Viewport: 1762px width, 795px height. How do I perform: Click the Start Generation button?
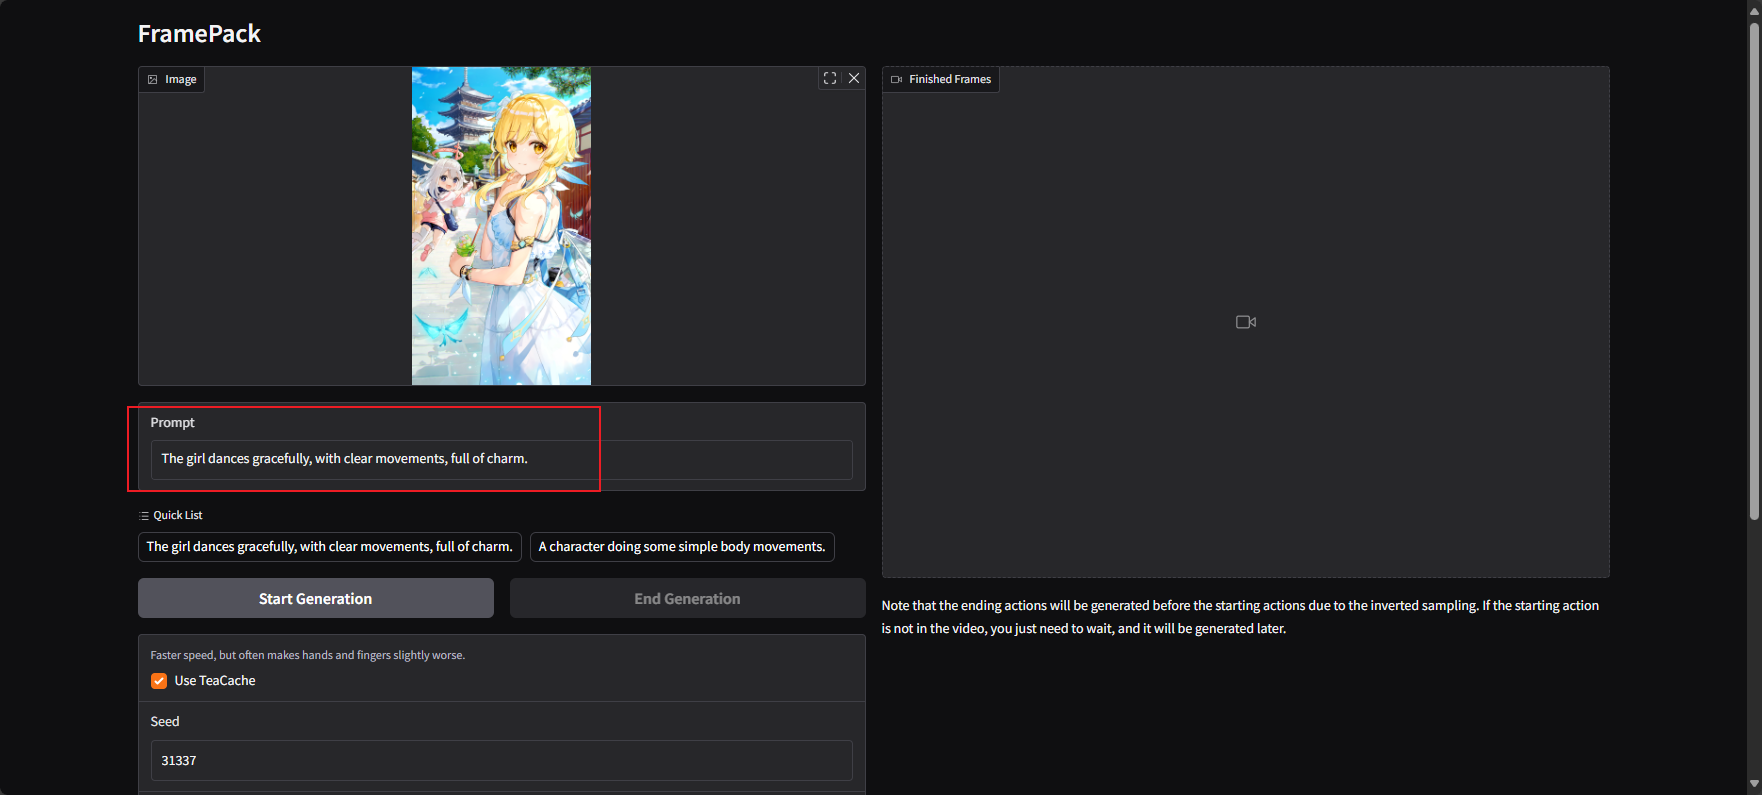pyautogui.click(x=316, y=598)
